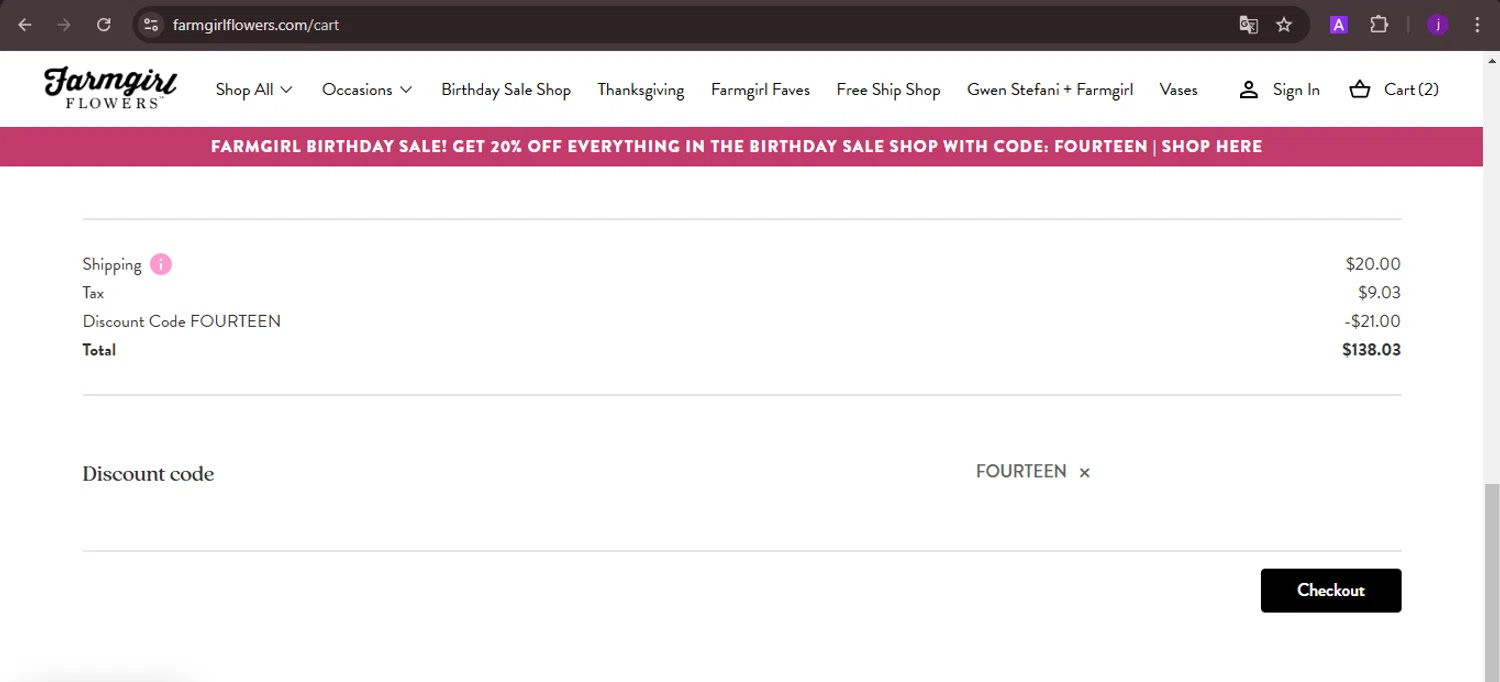
Task: Expand the Occasions menu
Action: (367, 89)
